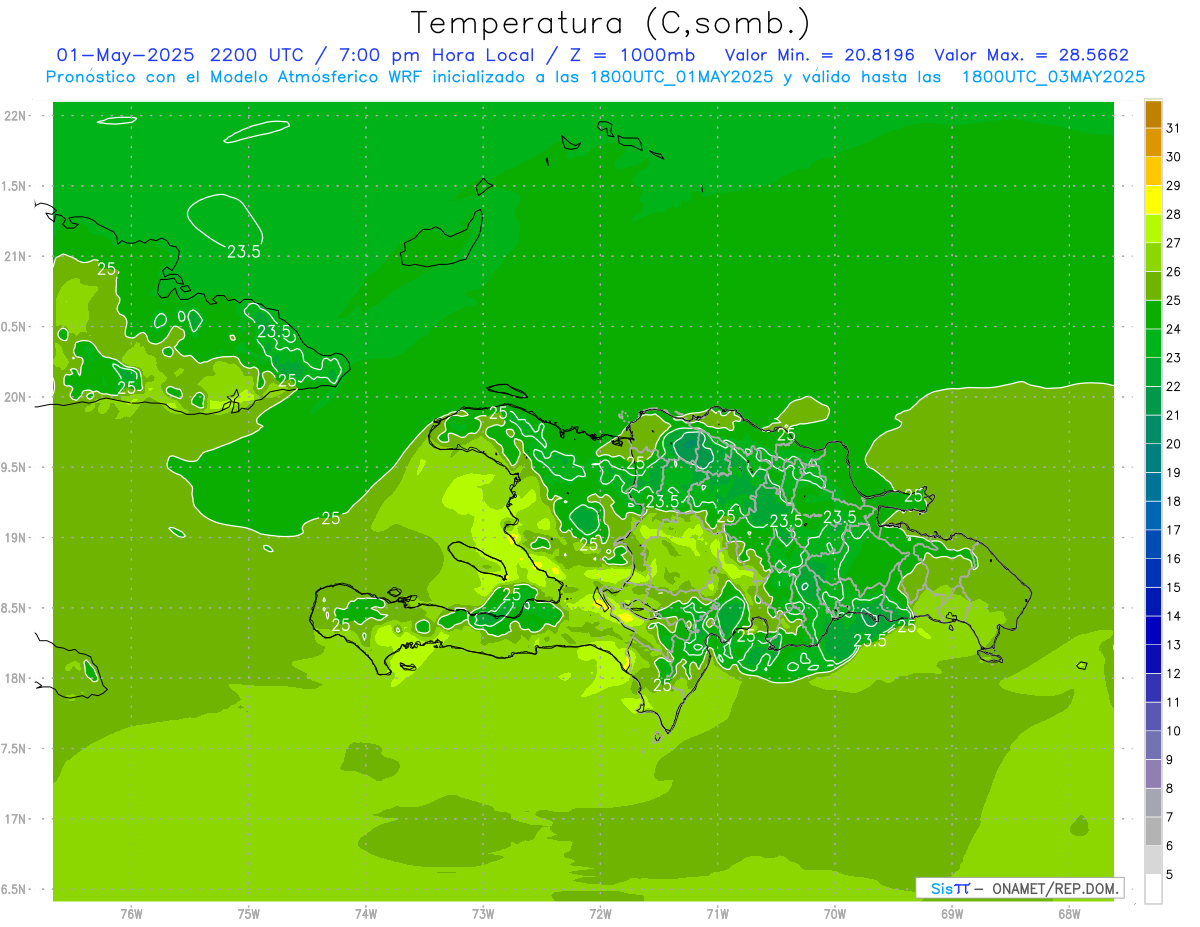Click the 'Valor Max. = 28.5662' text
This screenshot has width=1200, height=927.
[x=1032, y=55]
